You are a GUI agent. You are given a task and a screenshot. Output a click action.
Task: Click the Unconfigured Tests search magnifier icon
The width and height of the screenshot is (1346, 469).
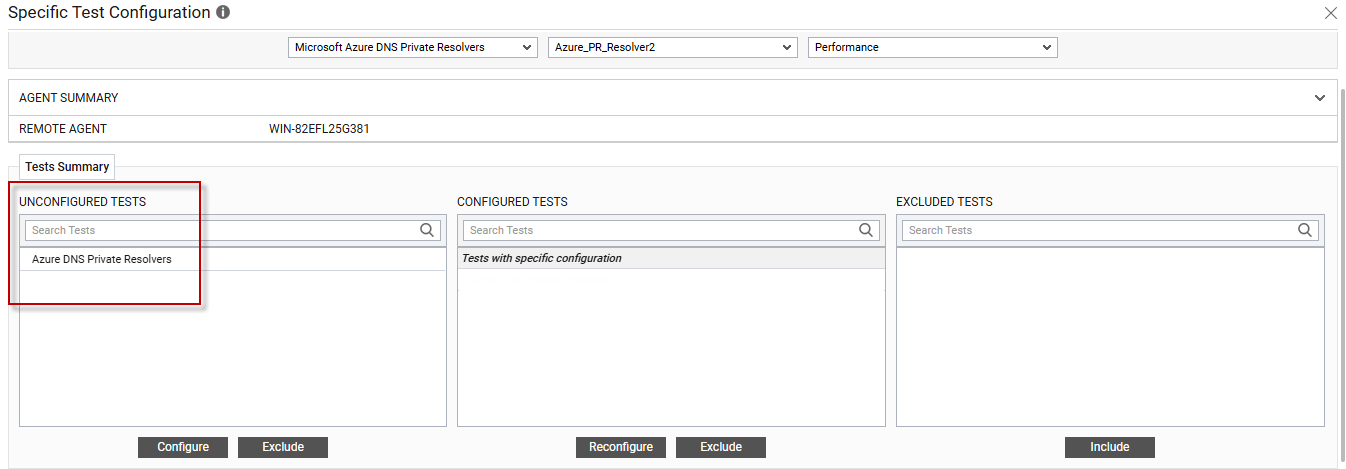point(427,230)
